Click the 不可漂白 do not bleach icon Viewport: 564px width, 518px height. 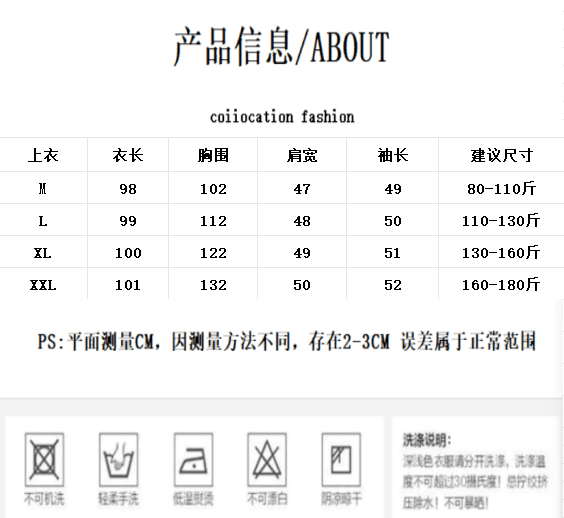coord(267,459)
